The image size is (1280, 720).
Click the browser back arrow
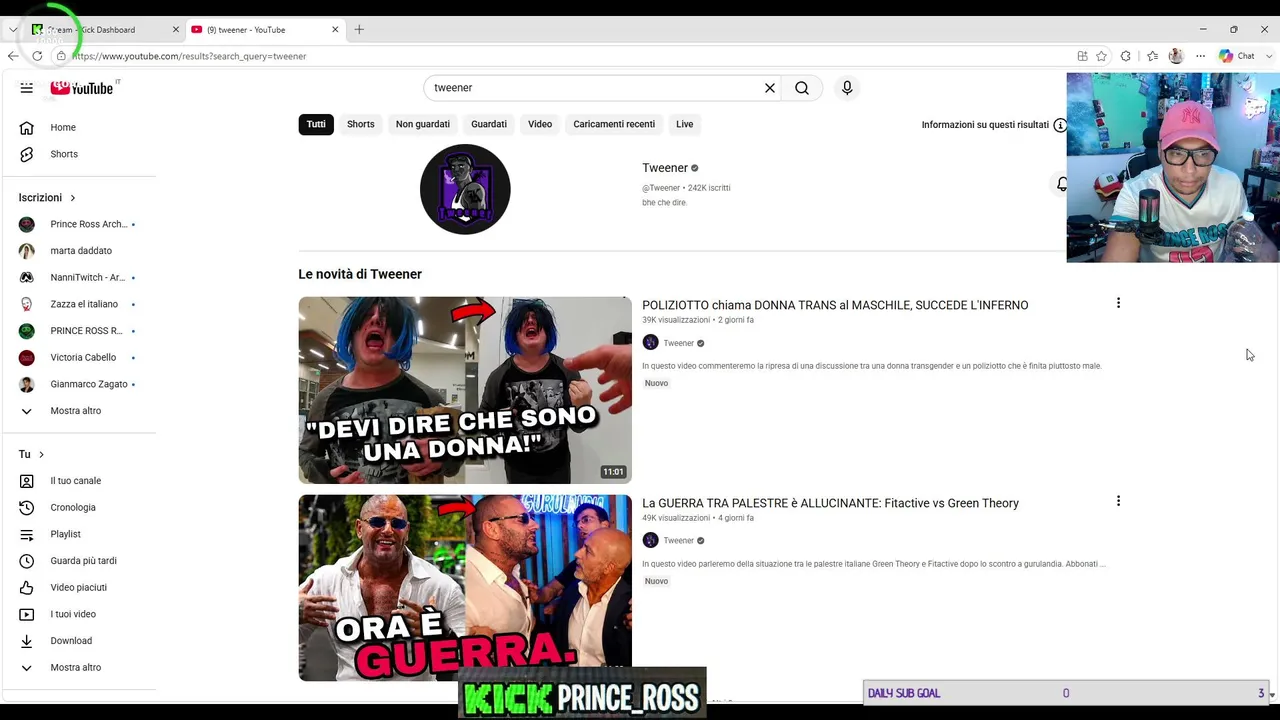coord(13,56)
